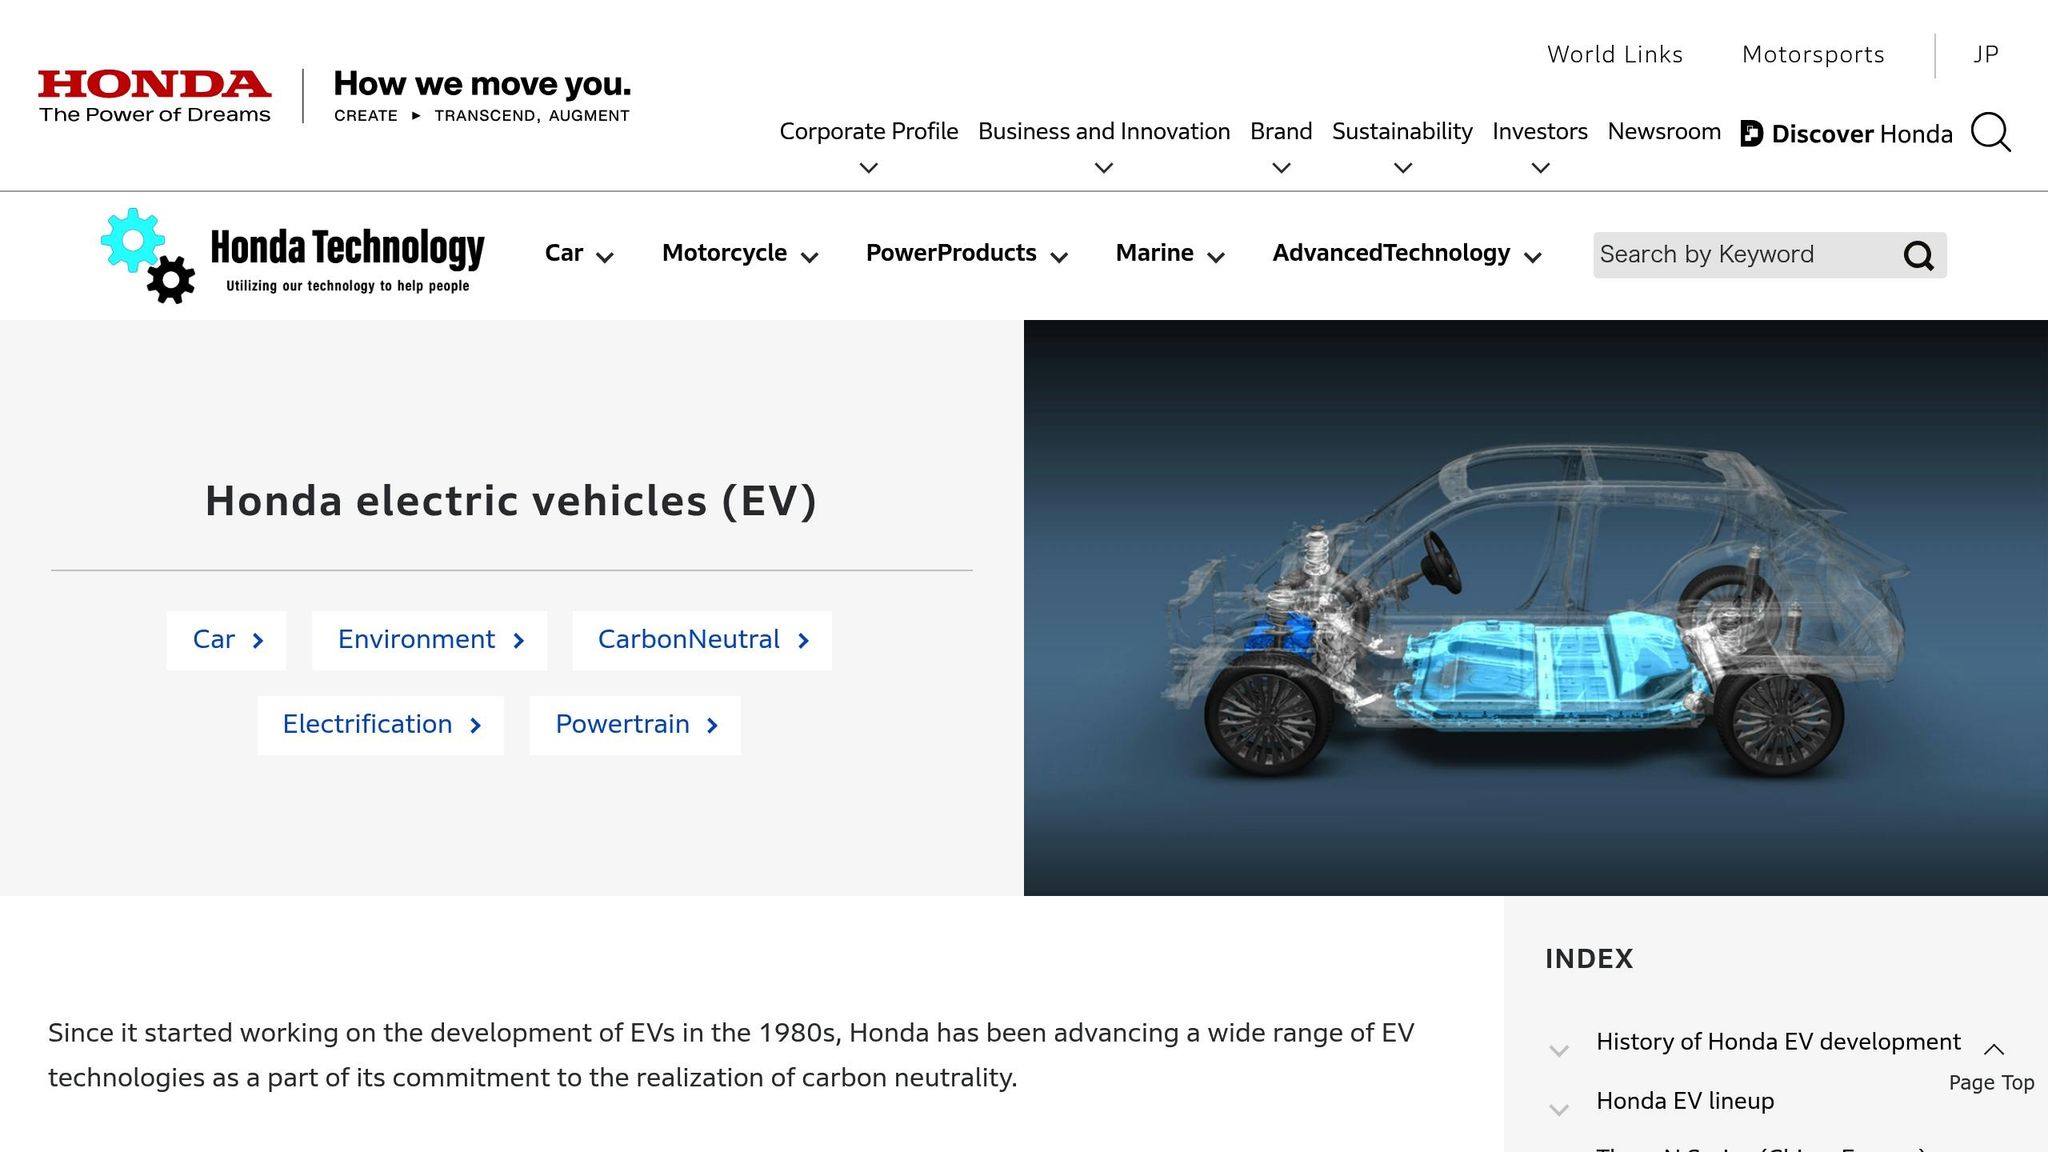
Task: Click the Honda Technology title text
Action: click(347, 248)
